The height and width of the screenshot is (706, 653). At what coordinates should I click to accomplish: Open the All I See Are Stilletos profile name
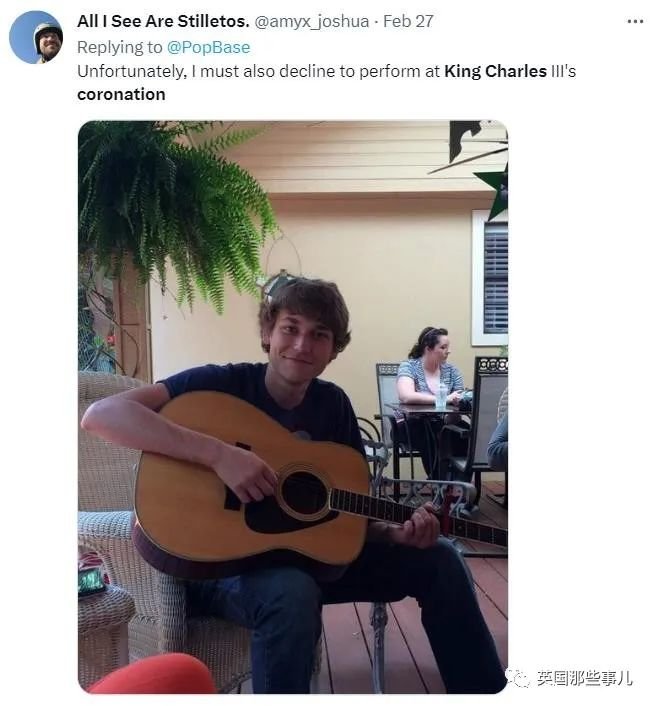tap(163, 21)
